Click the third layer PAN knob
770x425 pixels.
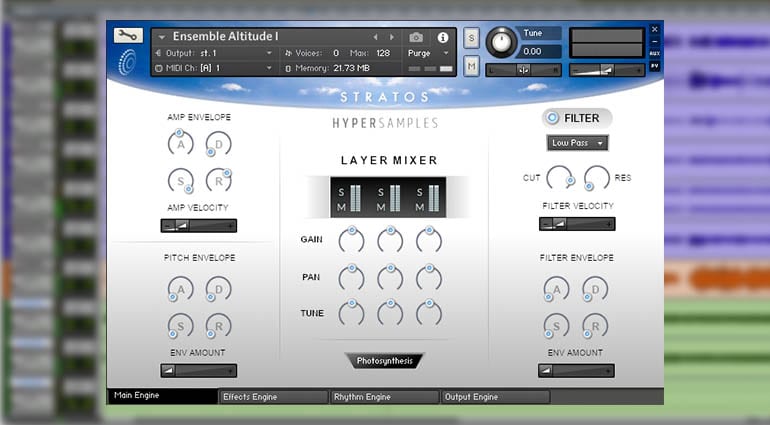click(429, 278)
